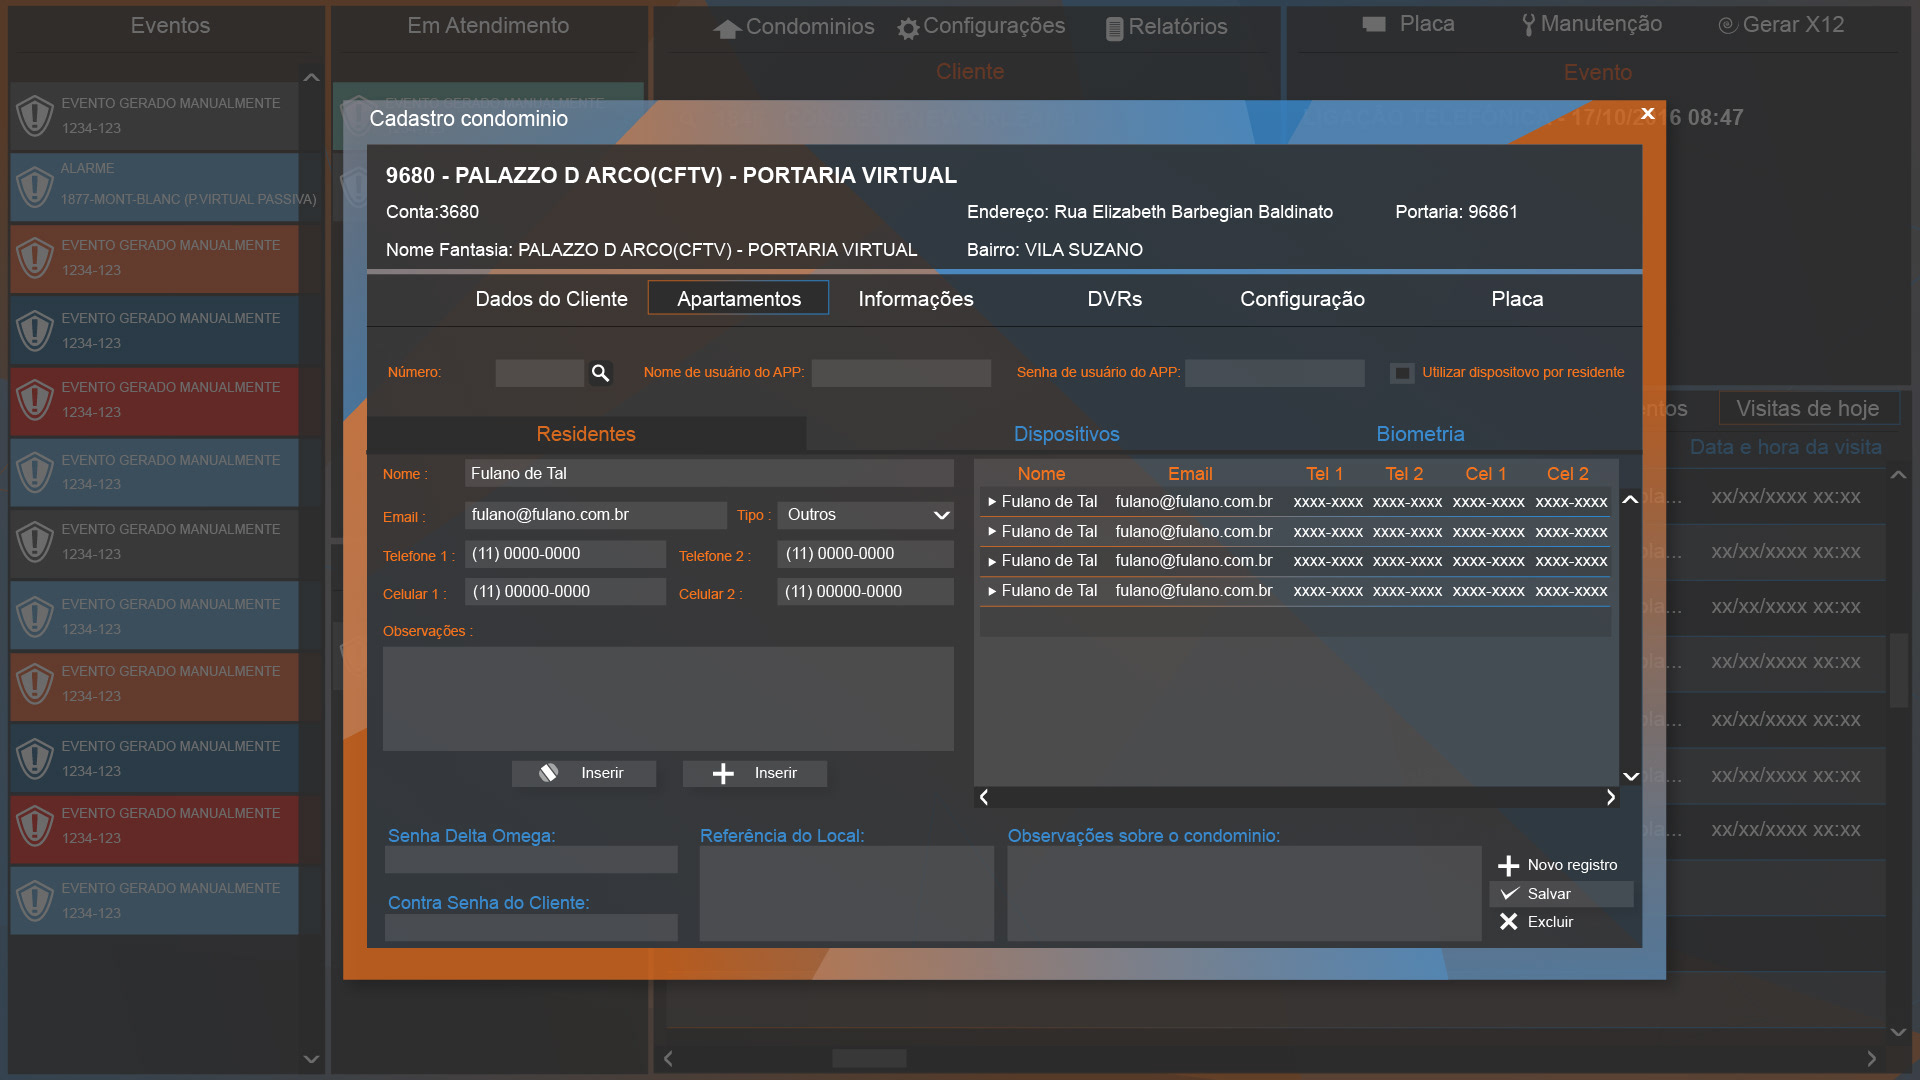Click the Observações text area
The image size is (1920, 1080).
click(668, 699)
